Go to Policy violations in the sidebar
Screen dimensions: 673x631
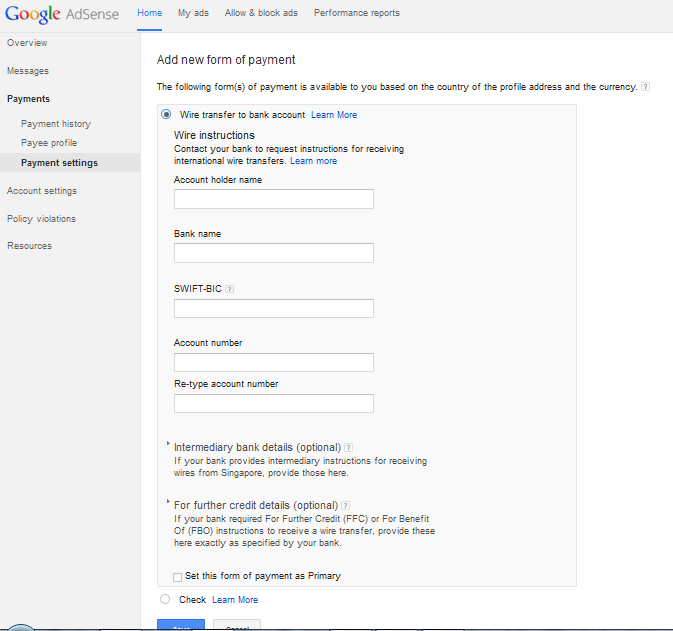pos(41,219)
